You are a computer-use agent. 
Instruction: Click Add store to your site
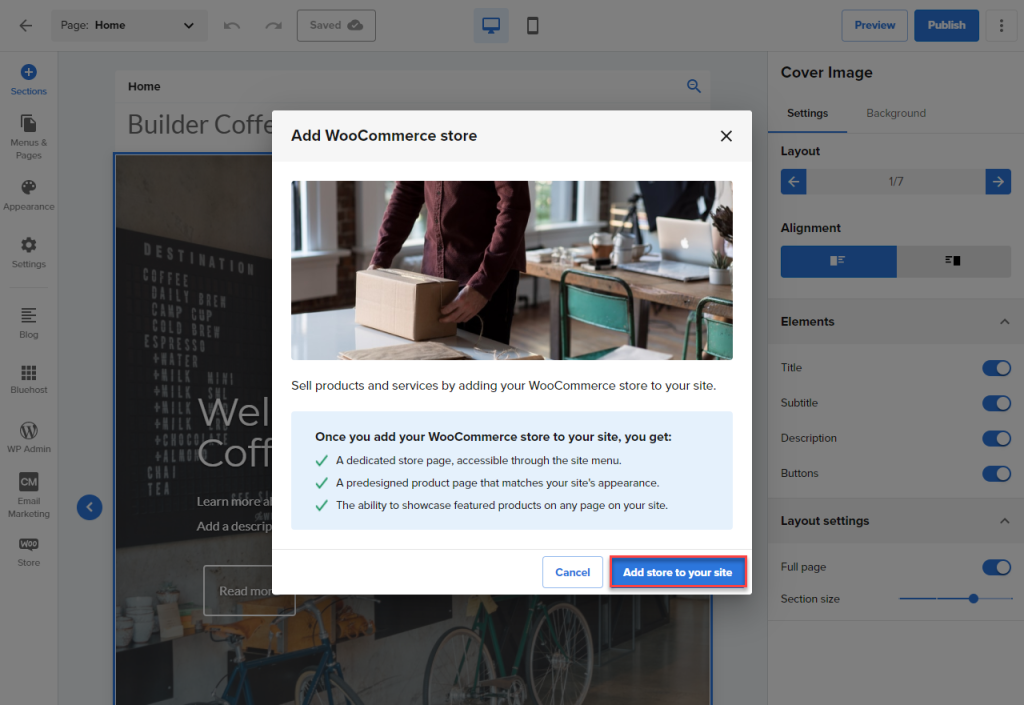(678, 572)
